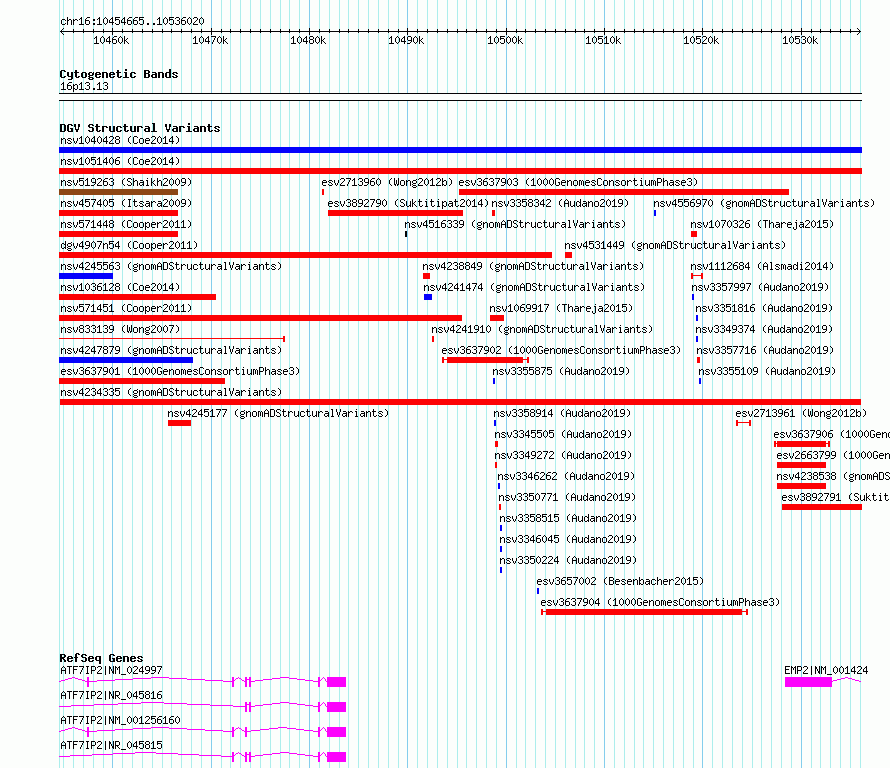Viewport: 890px width, 768px height.
Task: Click nsv4245177 gnomAD variant label
Action: [x=278, y=413]
